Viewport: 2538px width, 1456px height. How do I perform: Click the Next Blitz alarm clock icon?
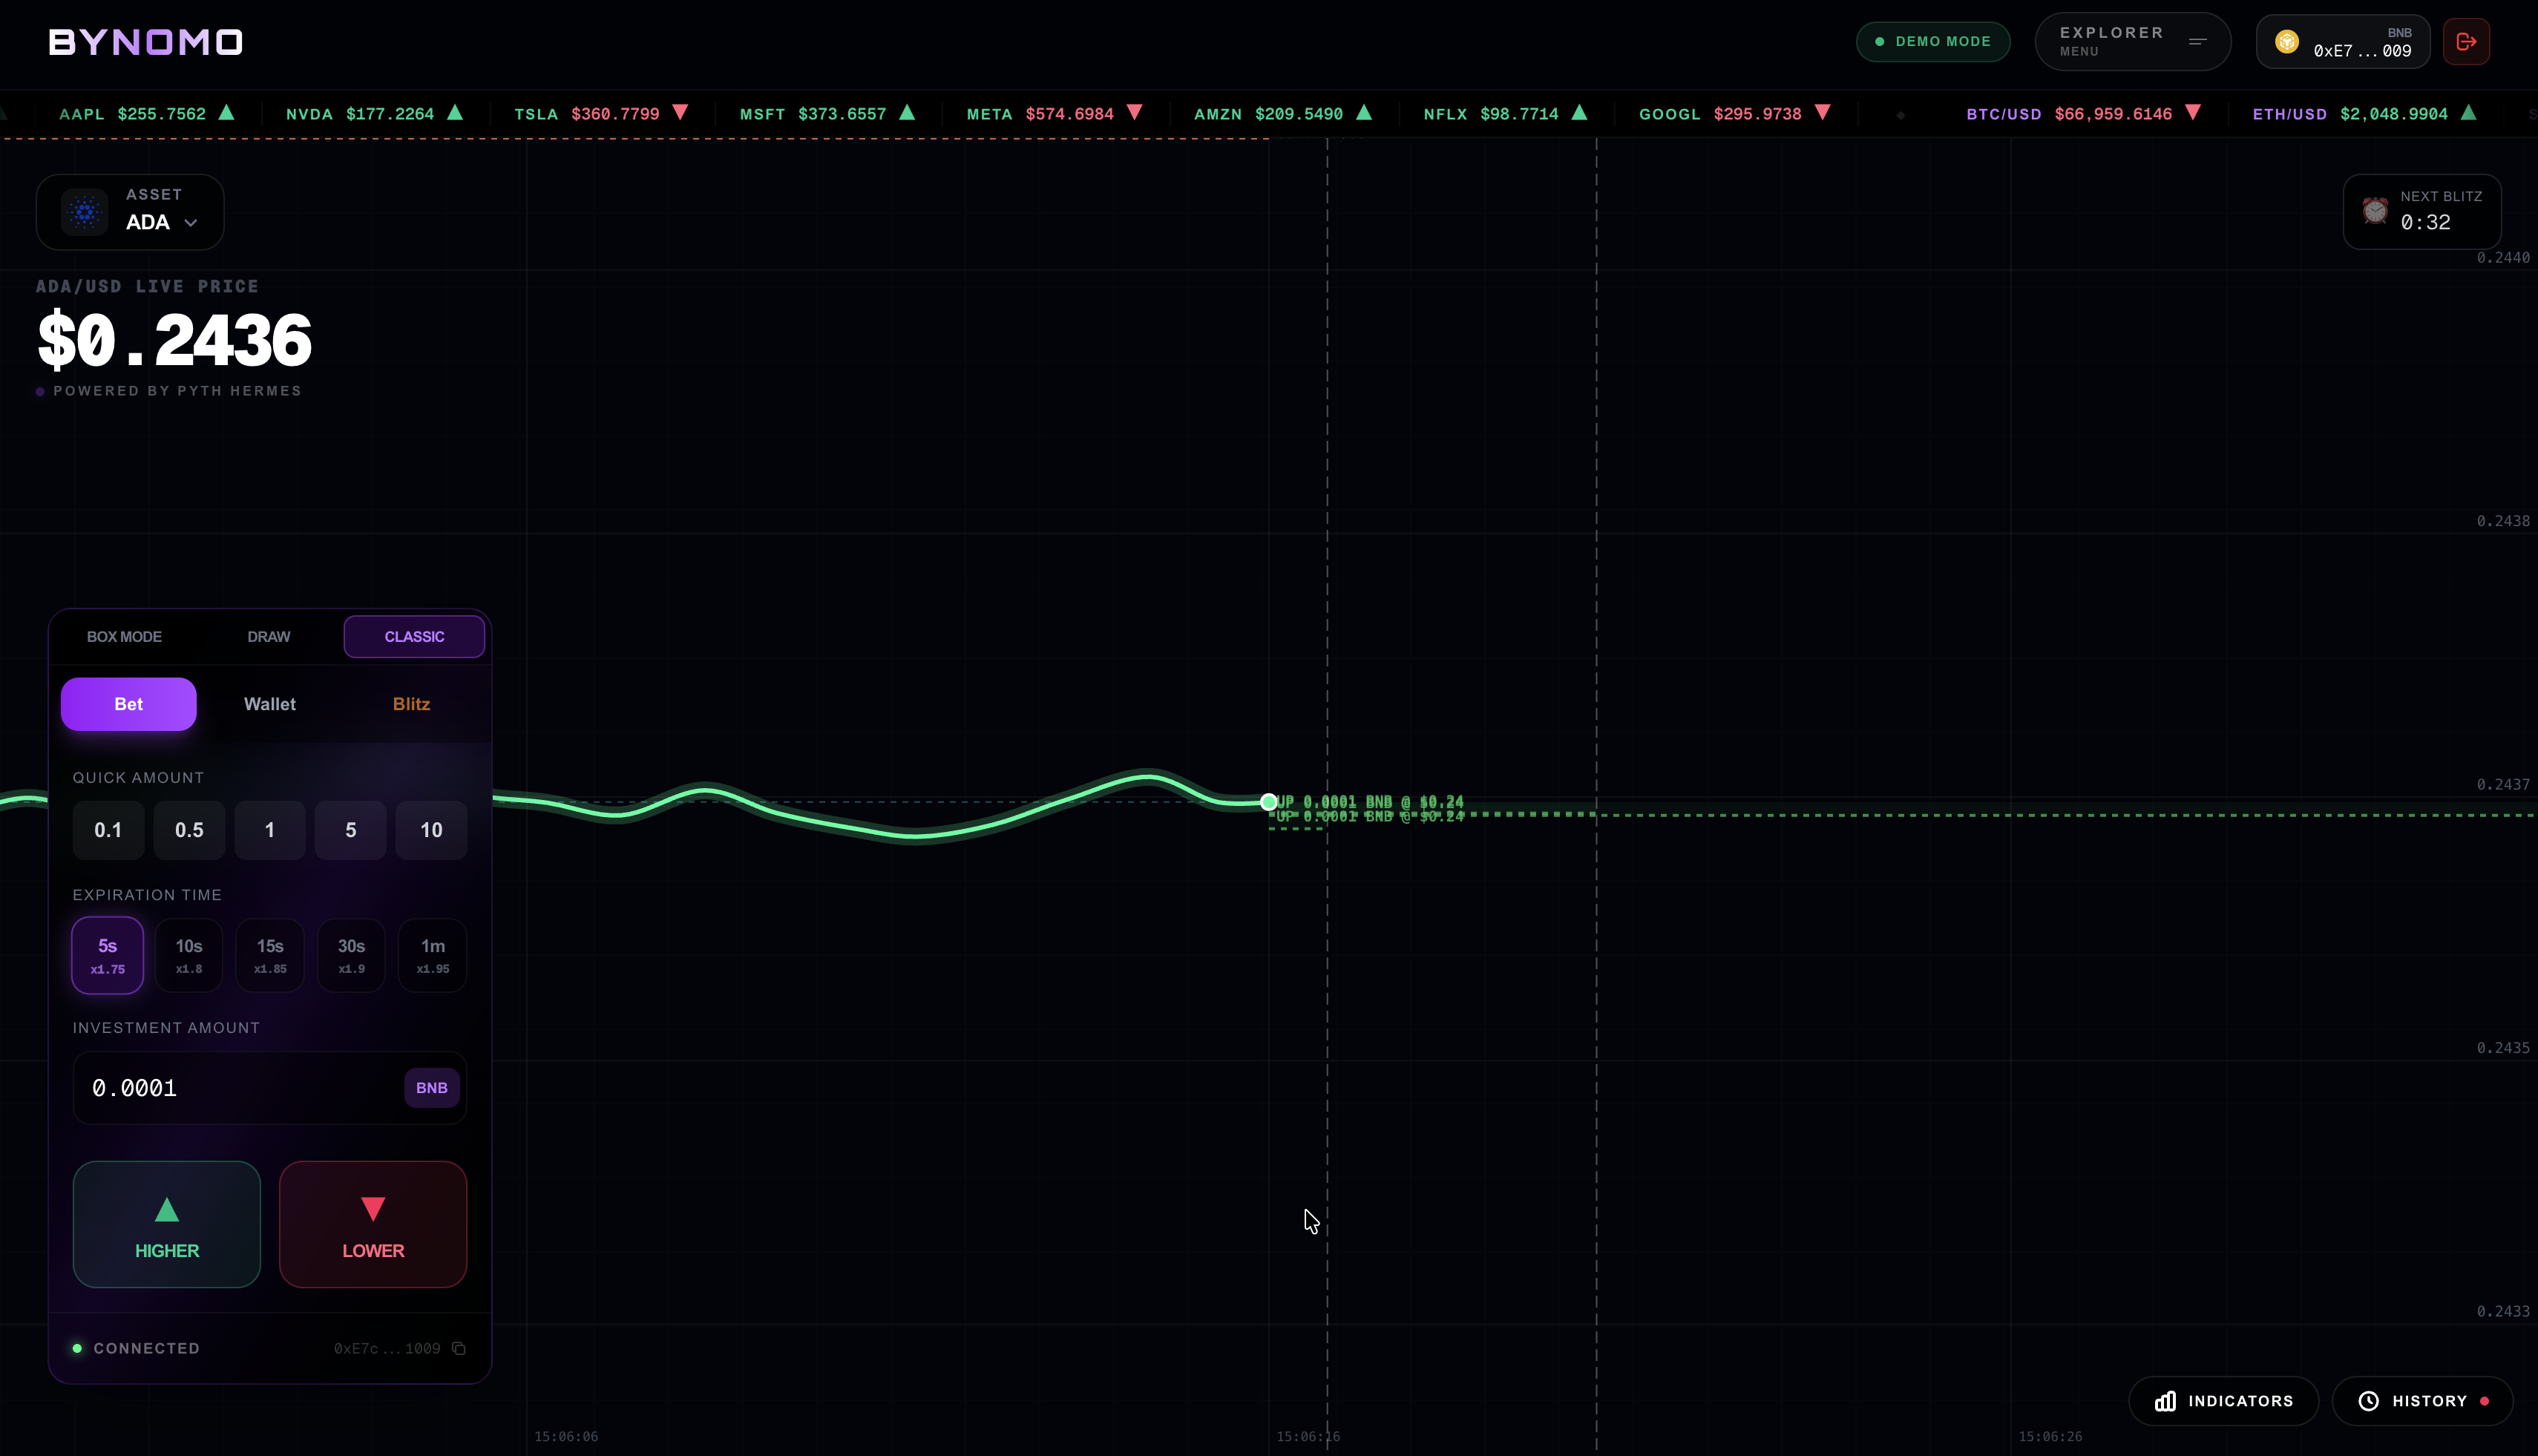(x=2375, y=211)
